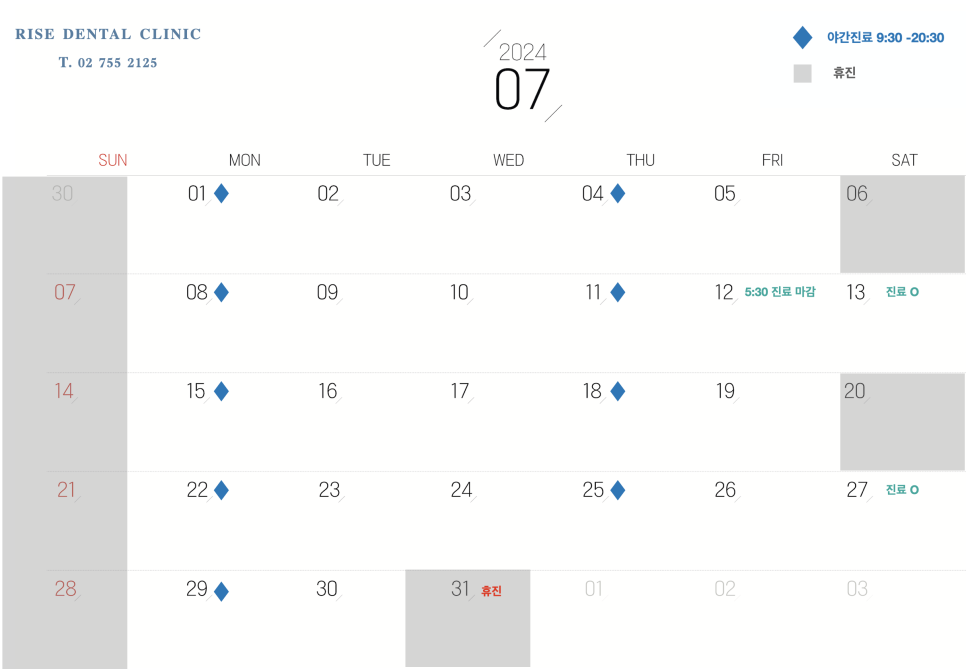Click the '5:30 진료 마감' note on the 12th
The width and height of the screenshot is (966, 669).
coord(780,292)
